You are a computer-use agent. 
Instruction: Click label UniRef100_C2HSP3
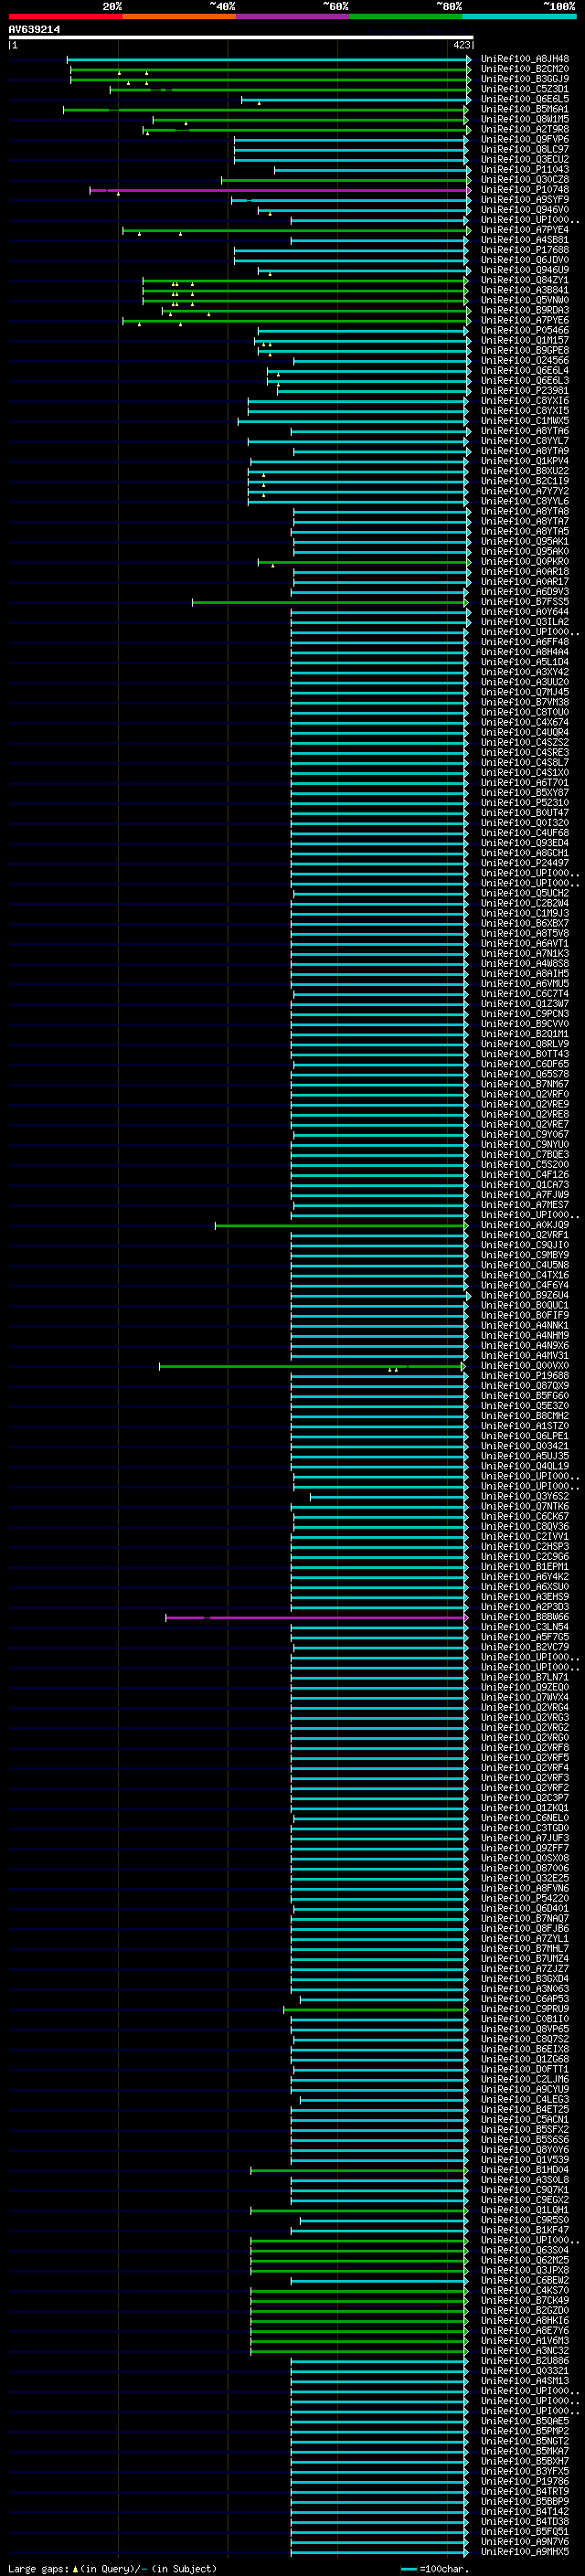(x=525, y=1547)
